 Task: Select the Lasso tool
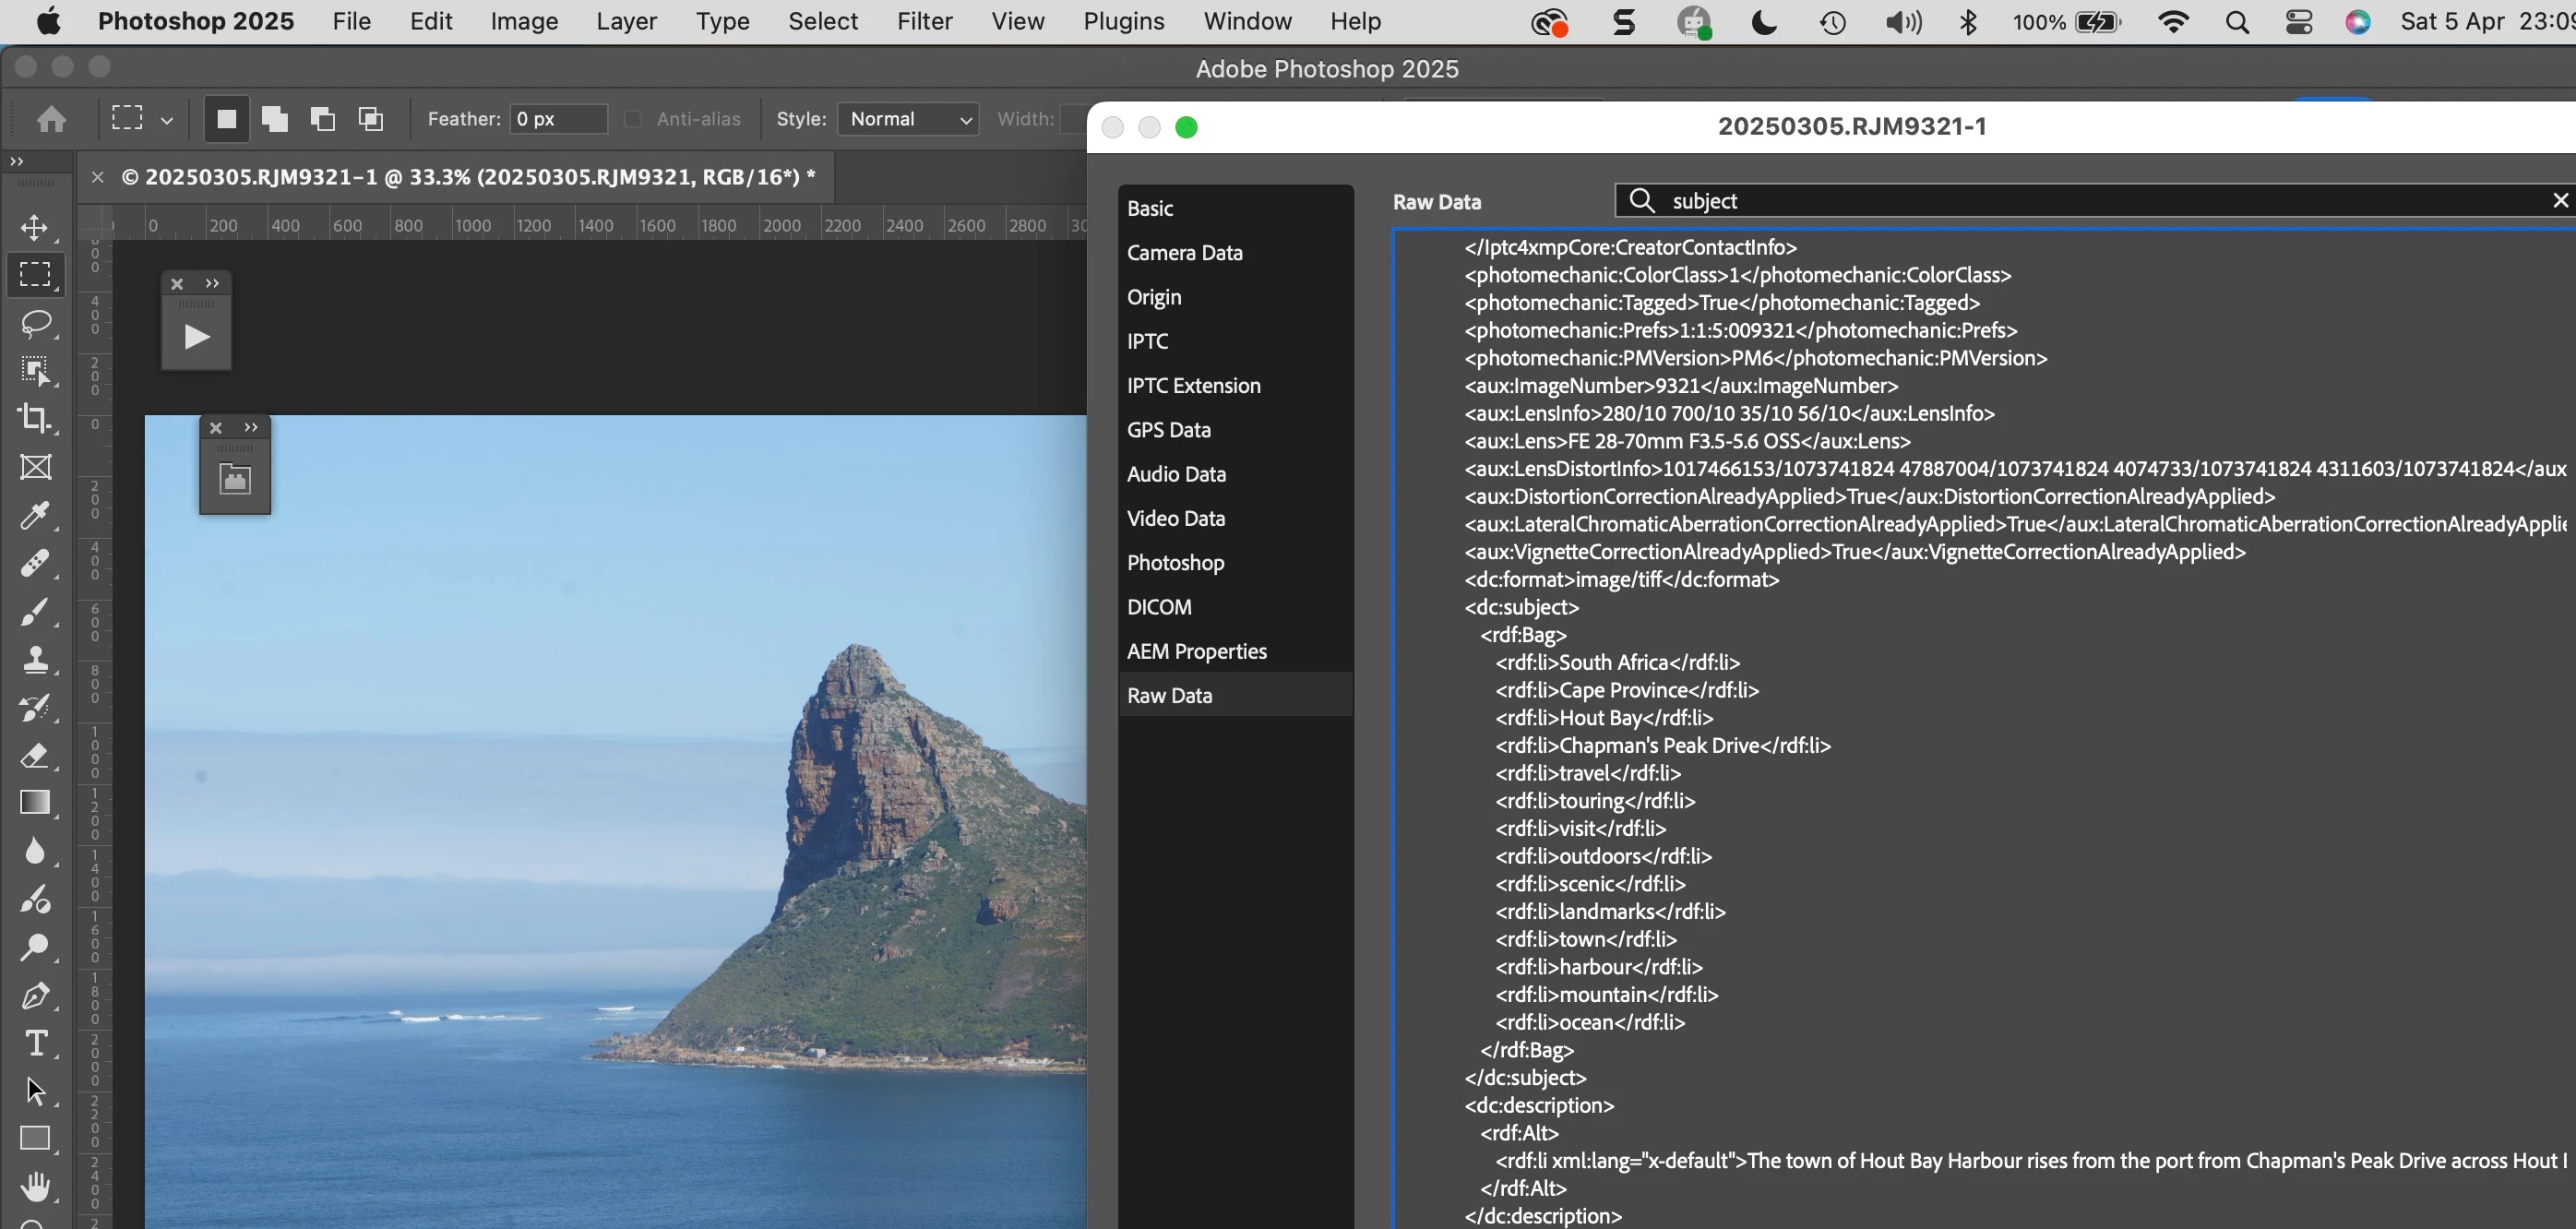[36, 323]
